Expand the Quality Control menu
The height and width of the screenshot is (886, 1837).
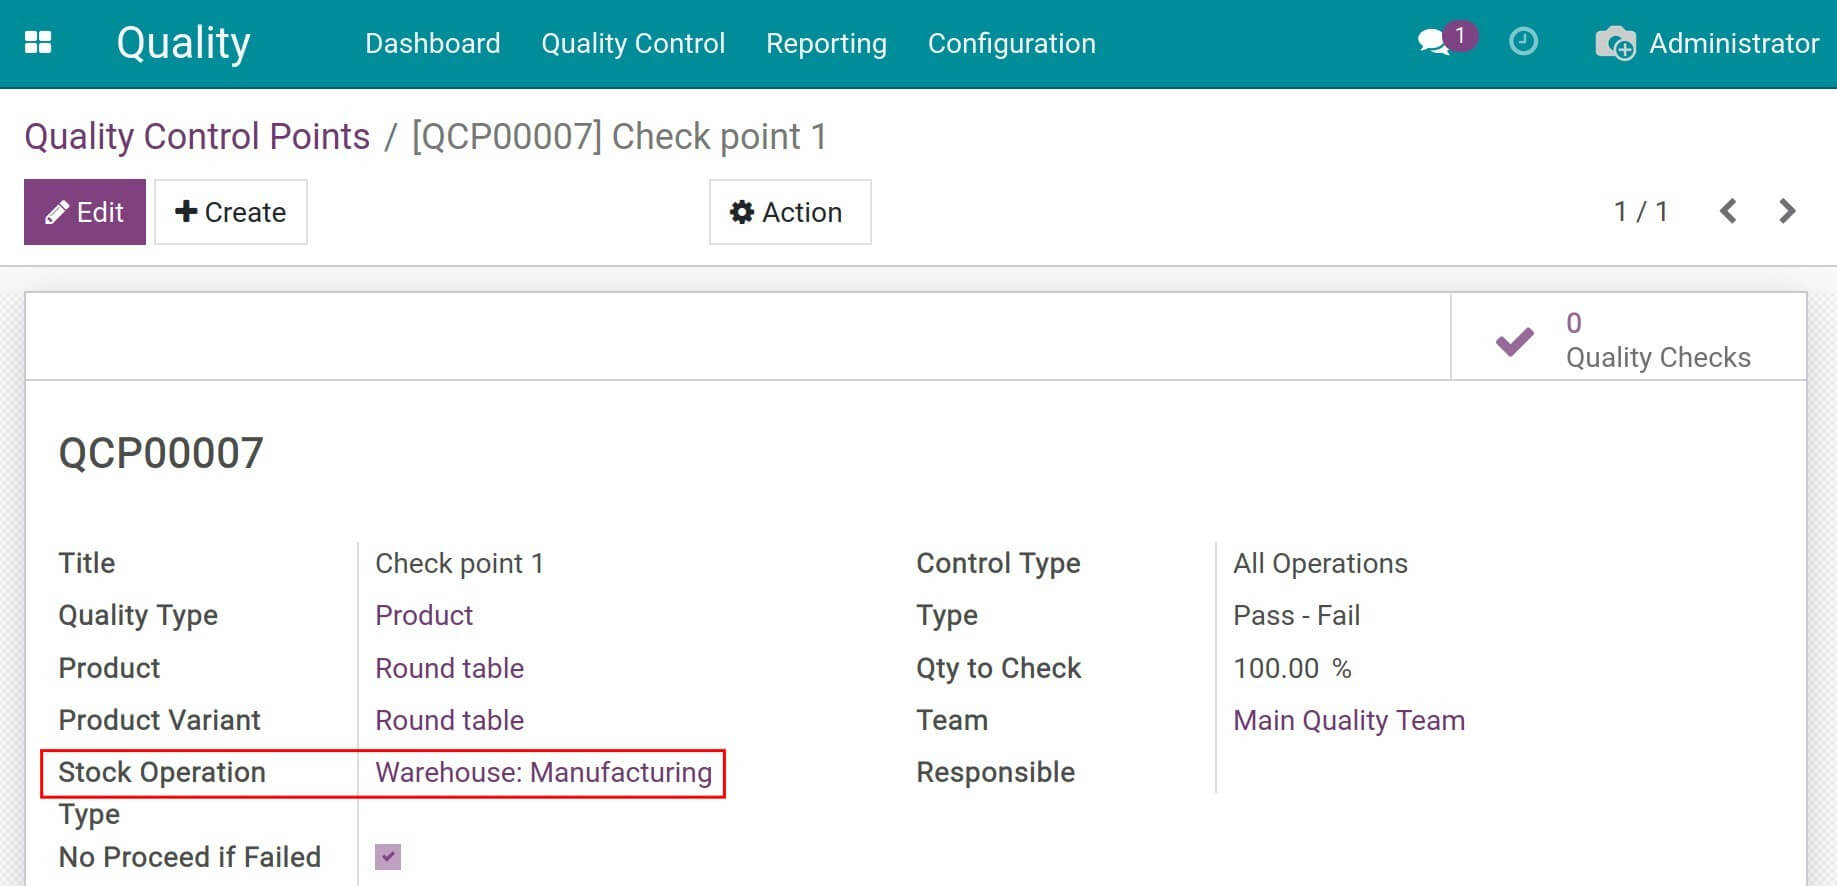[632, 43]
